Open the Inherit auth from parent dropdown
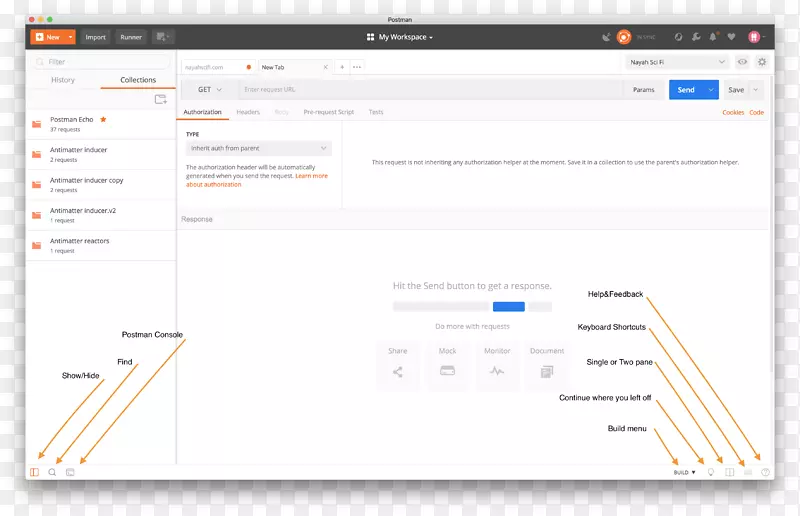 (x=258, y=148)
